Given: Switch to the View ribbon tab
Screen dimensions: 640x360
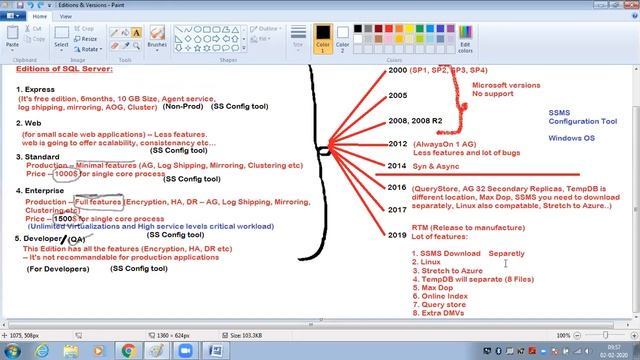Looking at the screenshot, I should click(x=65, y=16).
